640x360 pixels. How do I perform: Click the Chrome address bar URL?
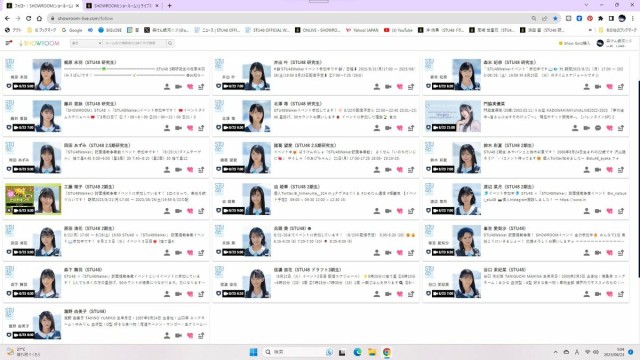click(85, 18)
